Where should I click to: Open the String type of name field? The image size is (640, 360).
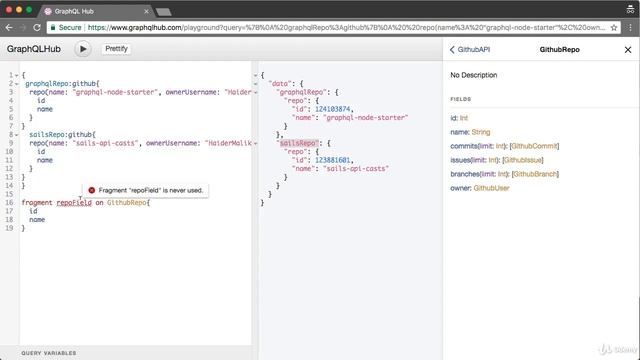tap(481, 132)
